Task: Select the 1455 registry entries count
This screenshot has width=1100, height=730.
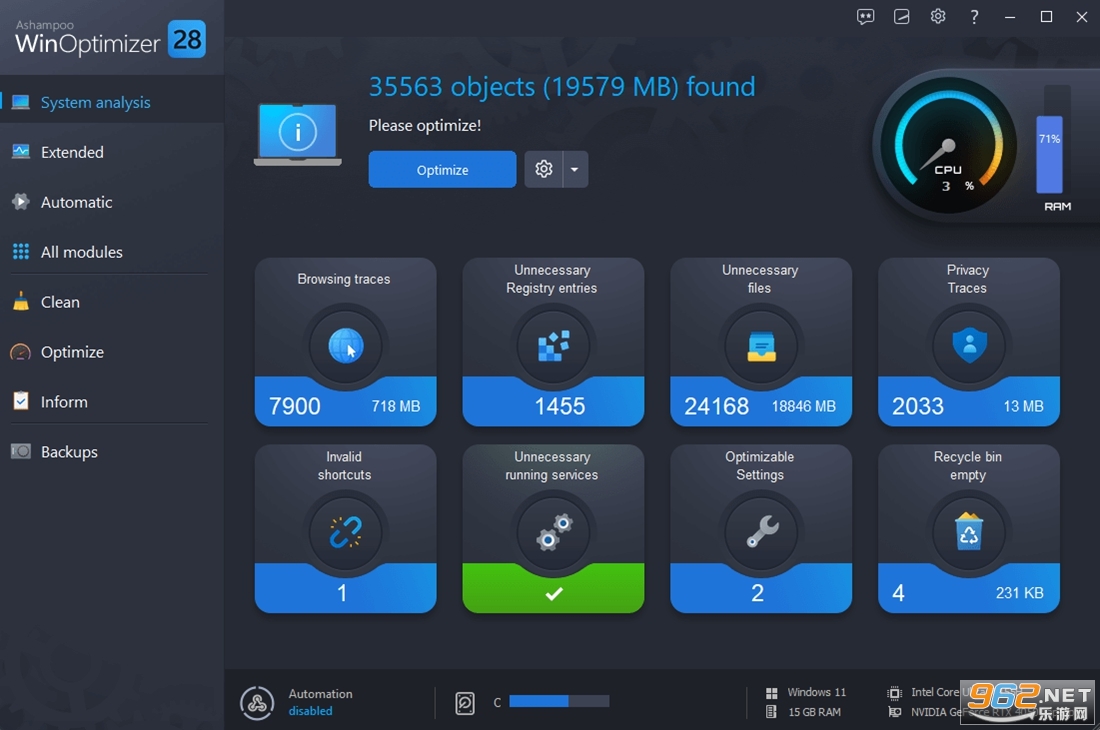Action: click(559, 406)
